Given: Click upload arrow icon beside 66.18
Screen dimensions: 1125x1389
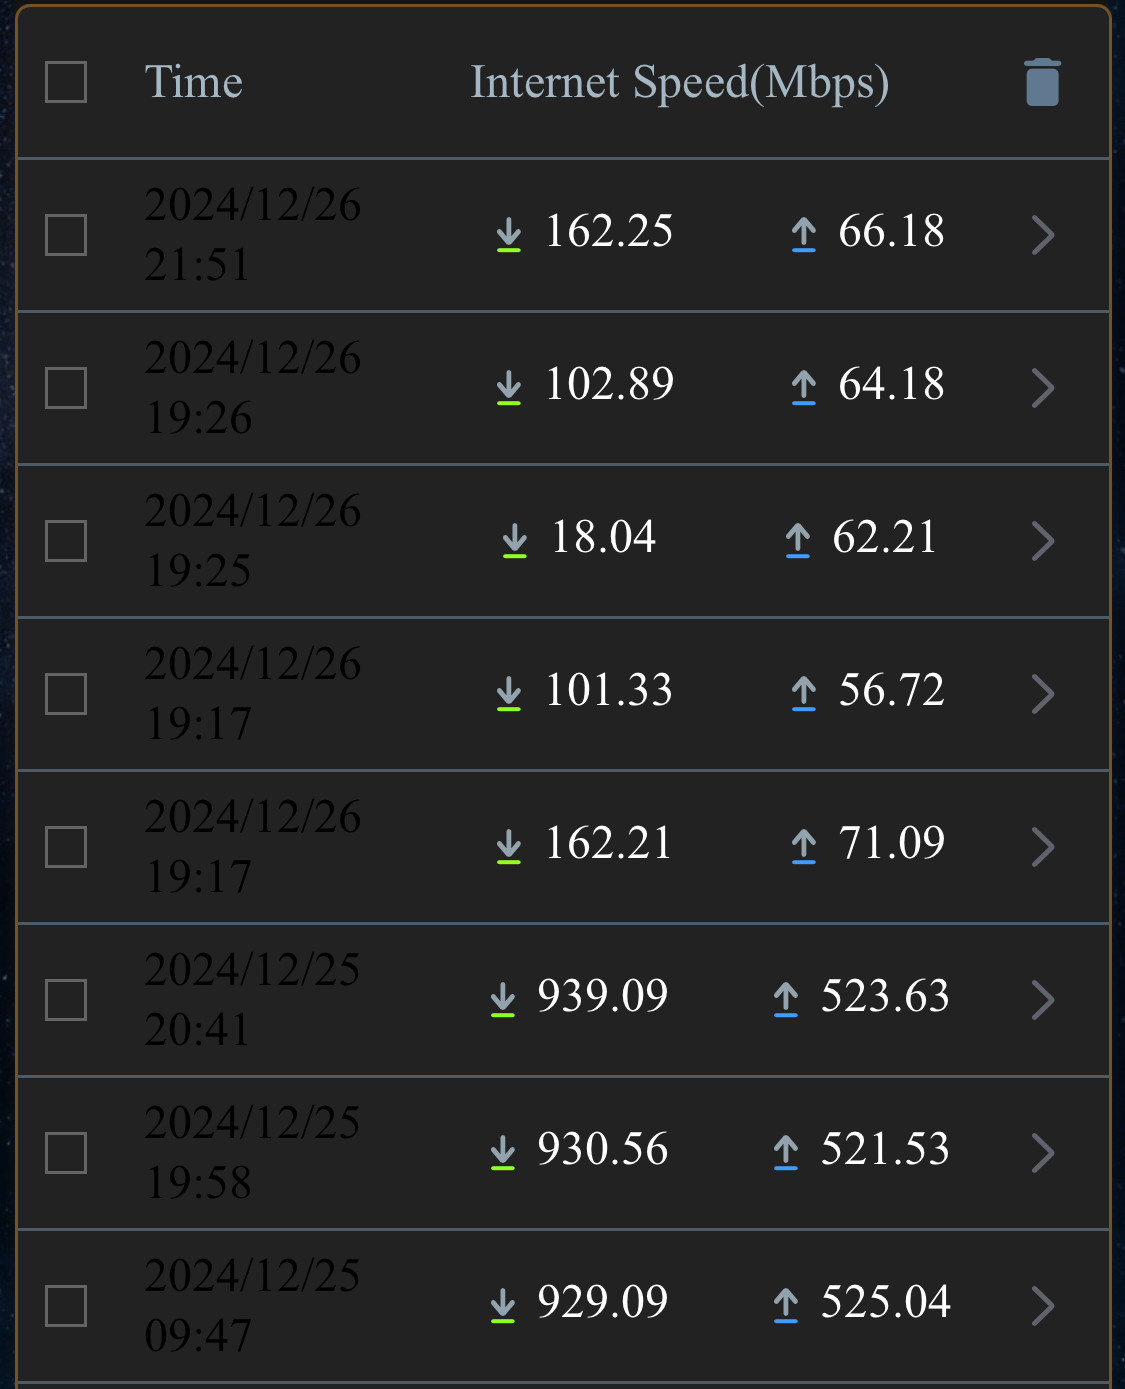Looking at the screenshot, I should (804, 235).
